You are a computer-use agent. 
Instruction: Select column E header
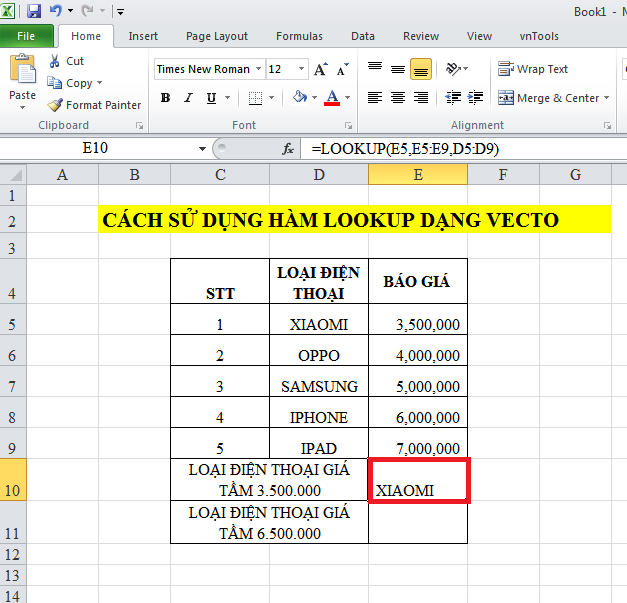pos(418,175)
